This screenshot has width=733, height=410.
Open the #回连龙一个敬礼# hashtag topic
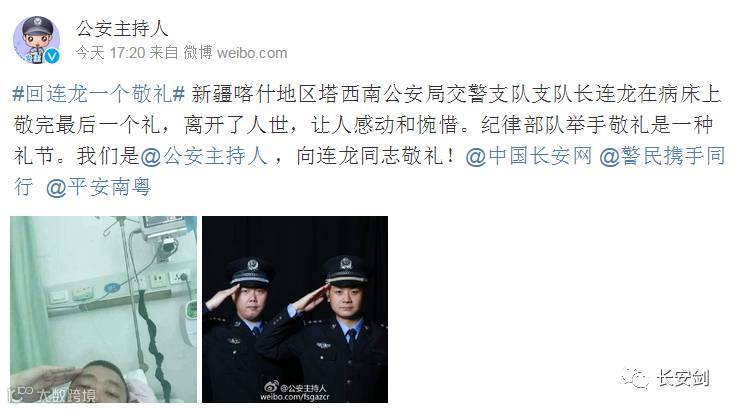tap(99, 94)
